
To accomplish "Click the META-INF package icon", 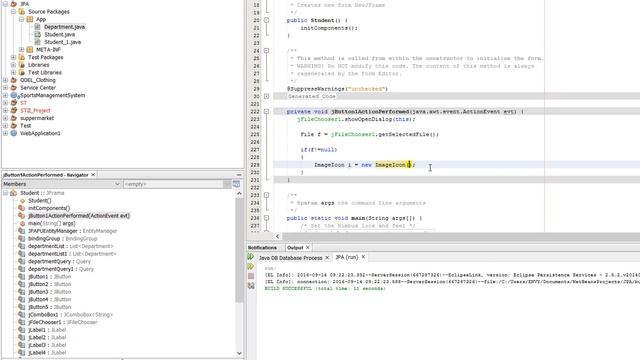I will [x=30, y=49].
